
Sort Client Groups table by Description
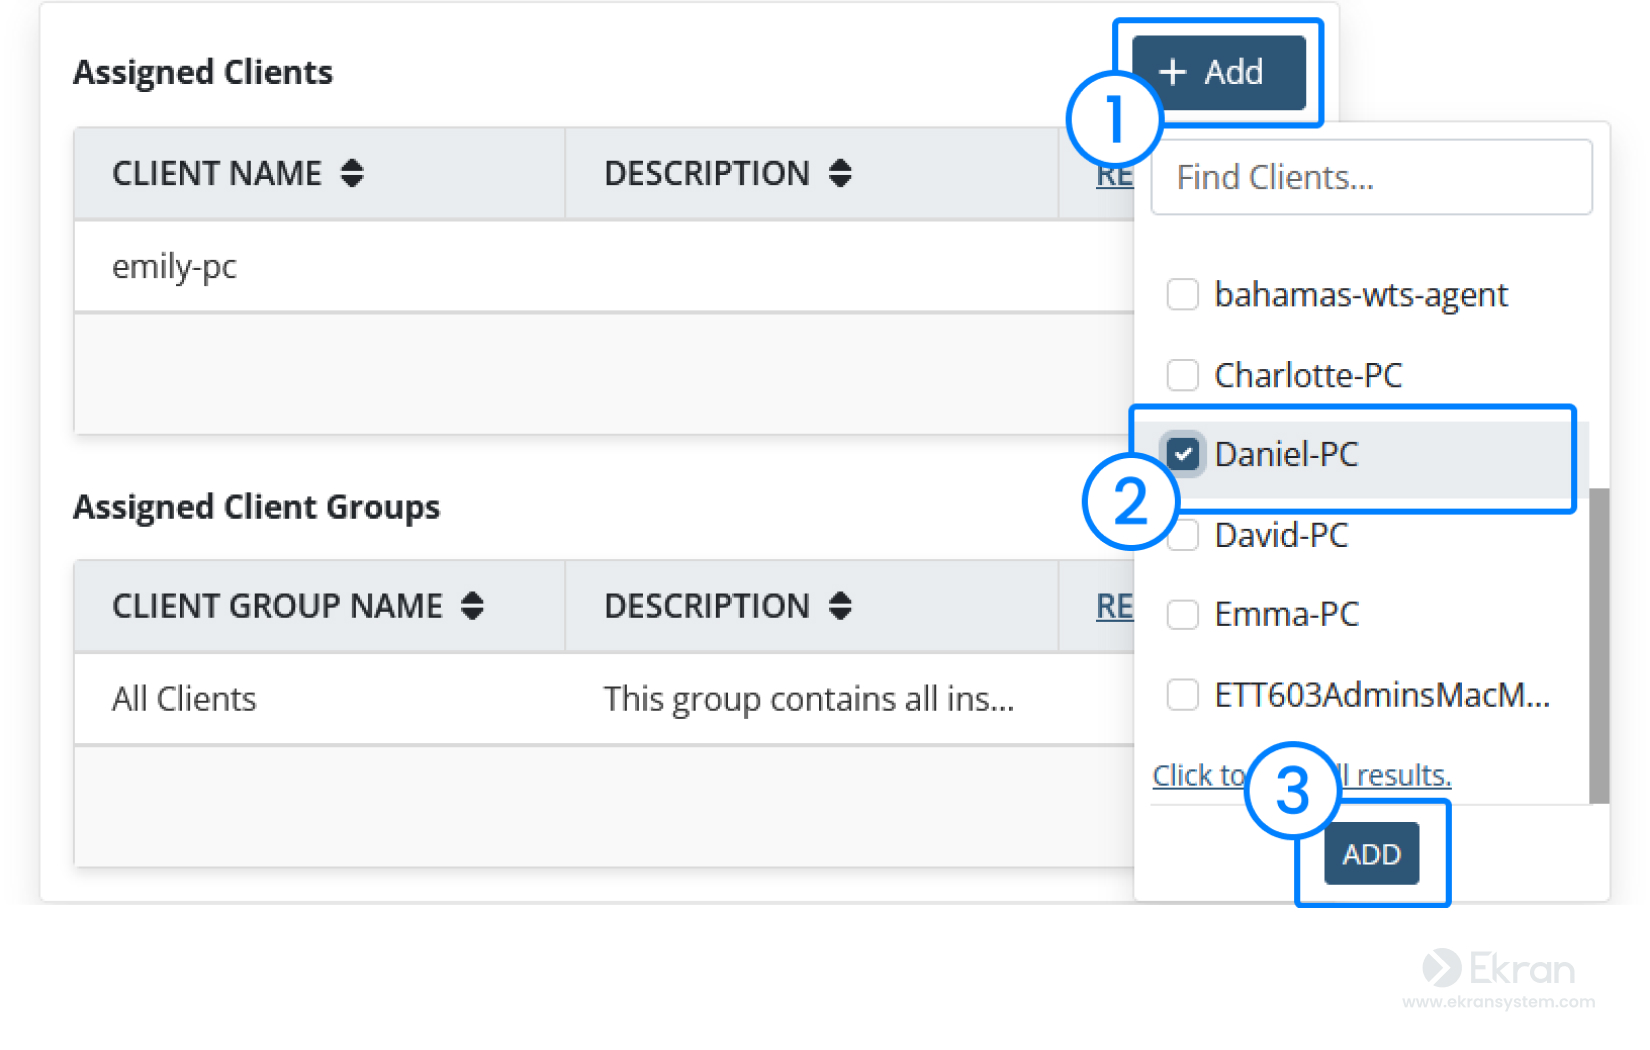pyautogui.click(x=840, y=606)
